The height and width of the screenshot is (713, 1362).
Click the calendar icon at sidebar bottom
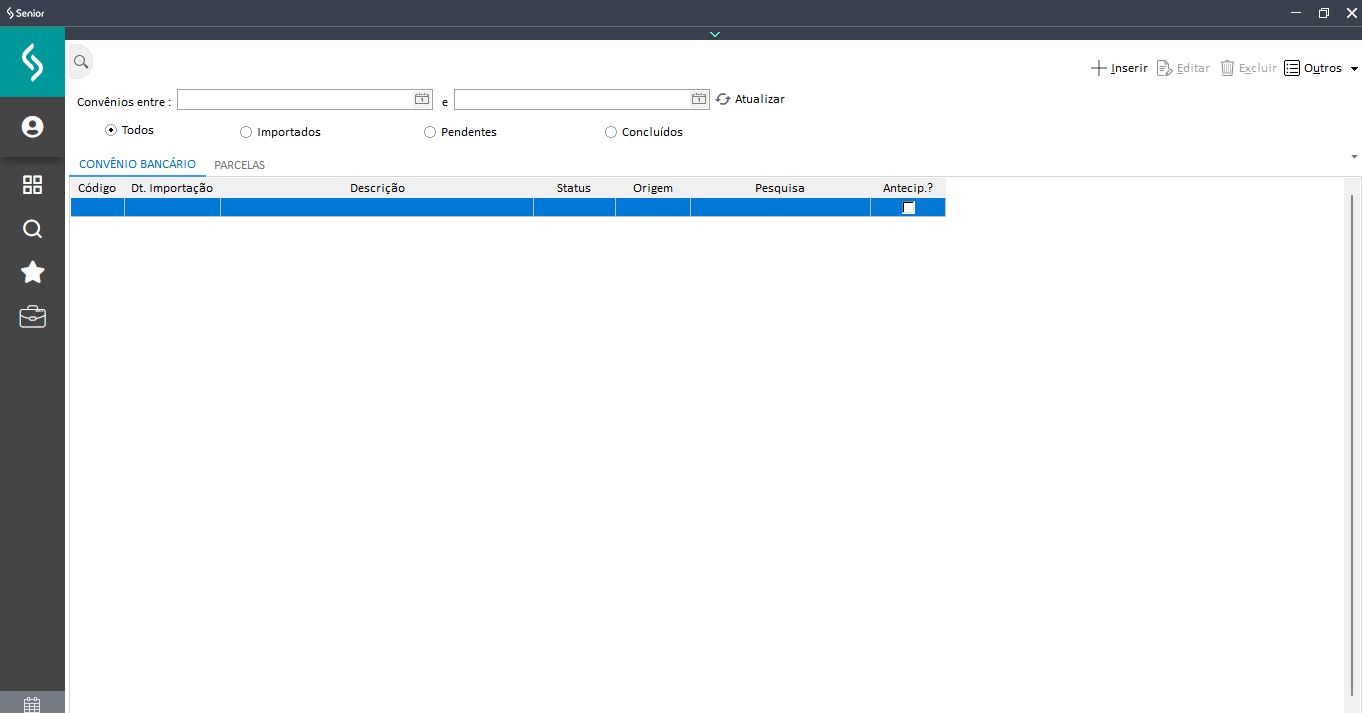pos(32,704)
